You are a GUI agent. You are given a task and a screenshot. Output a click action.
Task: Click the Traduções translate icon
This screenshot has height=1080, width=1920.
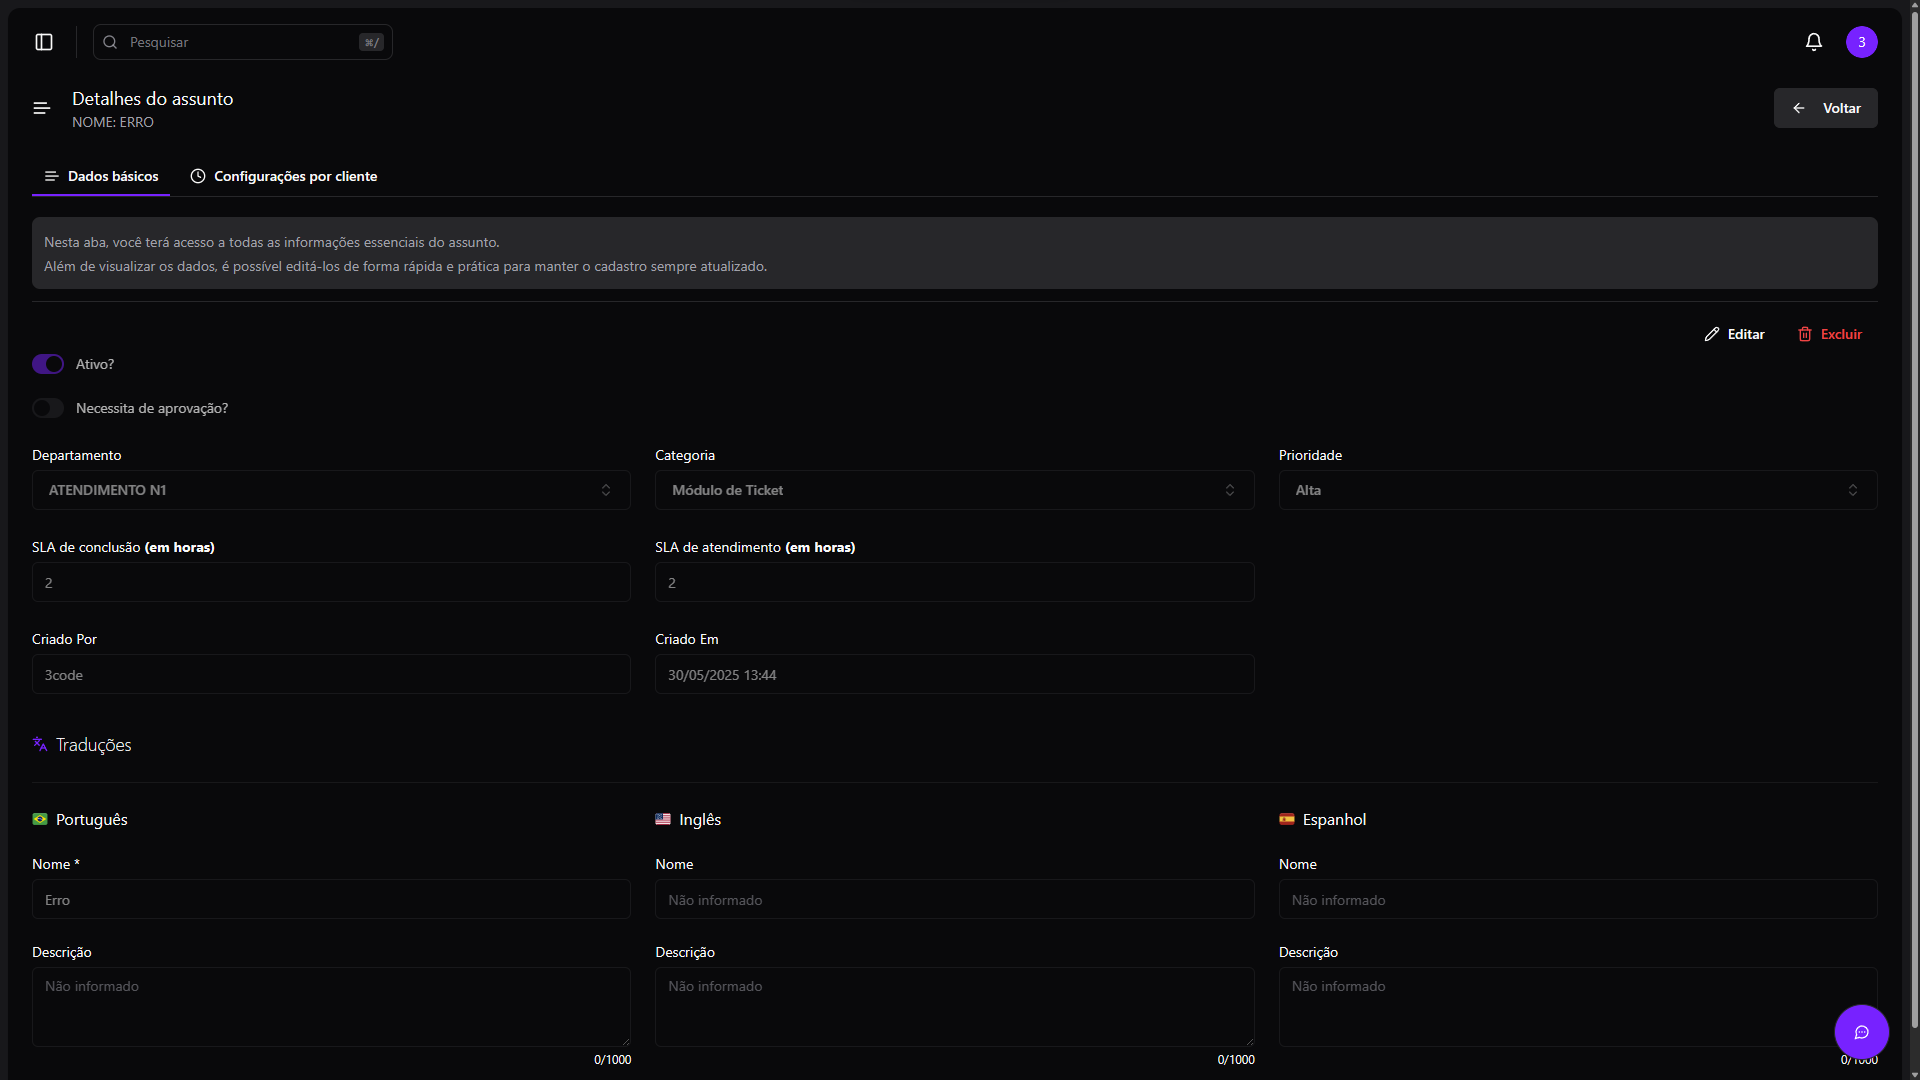point(40,744)
